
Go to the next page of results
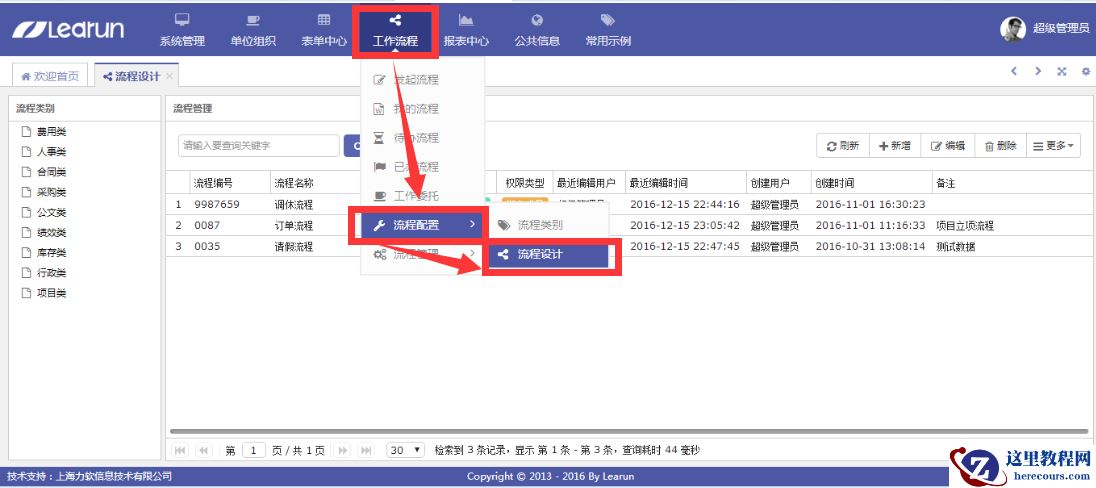342,450
